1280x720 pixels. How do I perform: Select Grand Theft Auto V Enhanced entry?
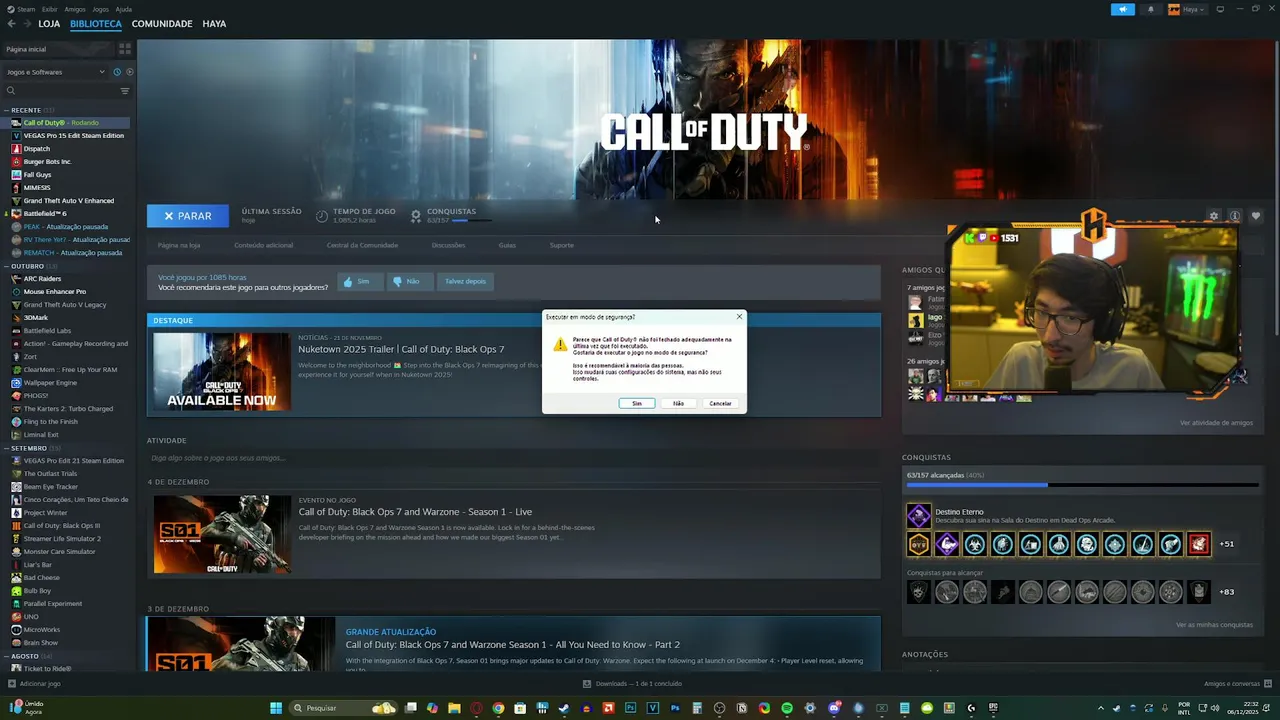68,201
